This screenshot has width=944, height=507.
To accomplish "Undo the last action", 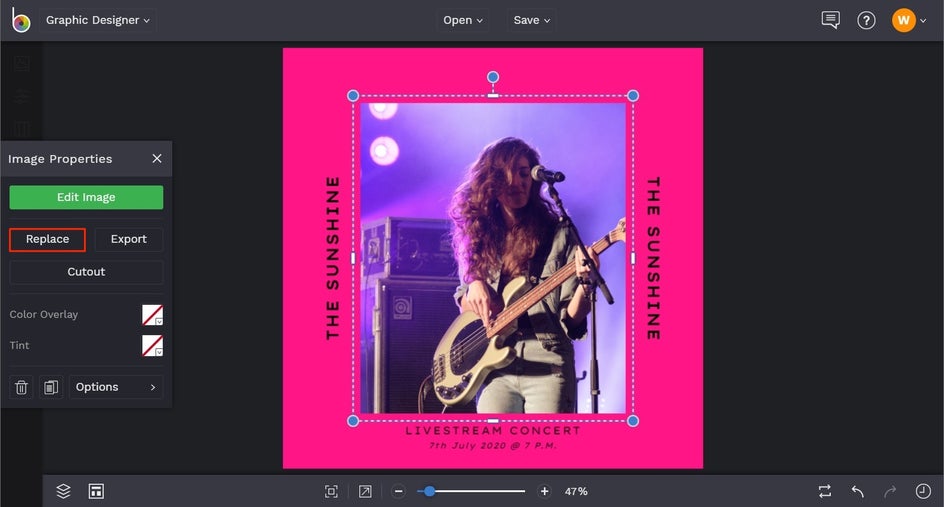I will click(858, 491).
